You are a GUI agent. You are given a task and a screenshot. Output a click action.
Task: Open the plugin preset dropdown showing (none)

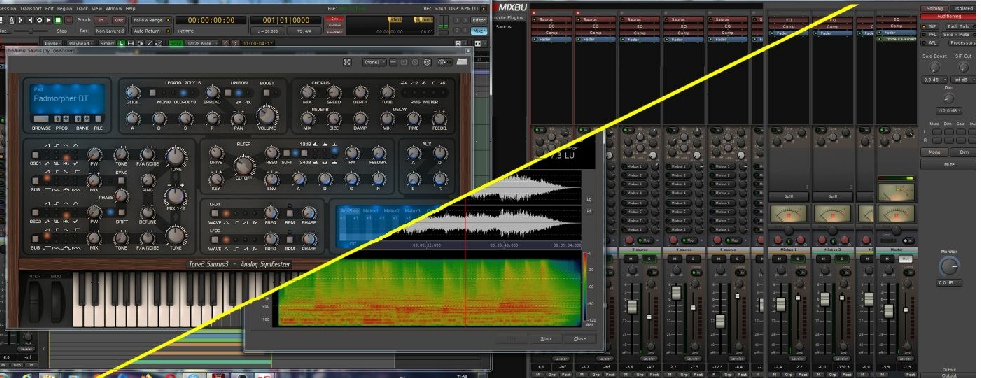(x=375, y=62)
